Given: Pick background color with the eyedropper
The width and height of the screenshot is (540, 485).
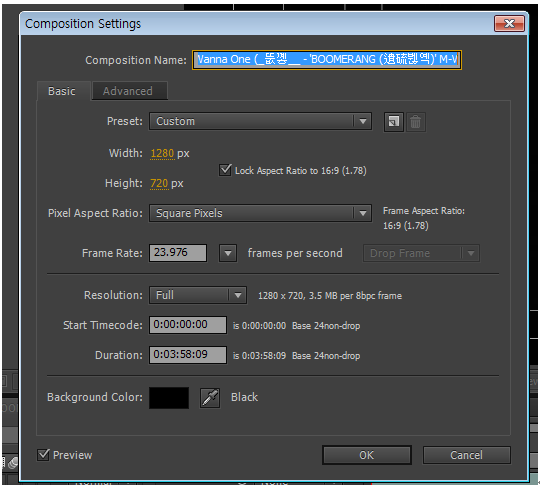Looking at the screenshot, I should point(210,398).
